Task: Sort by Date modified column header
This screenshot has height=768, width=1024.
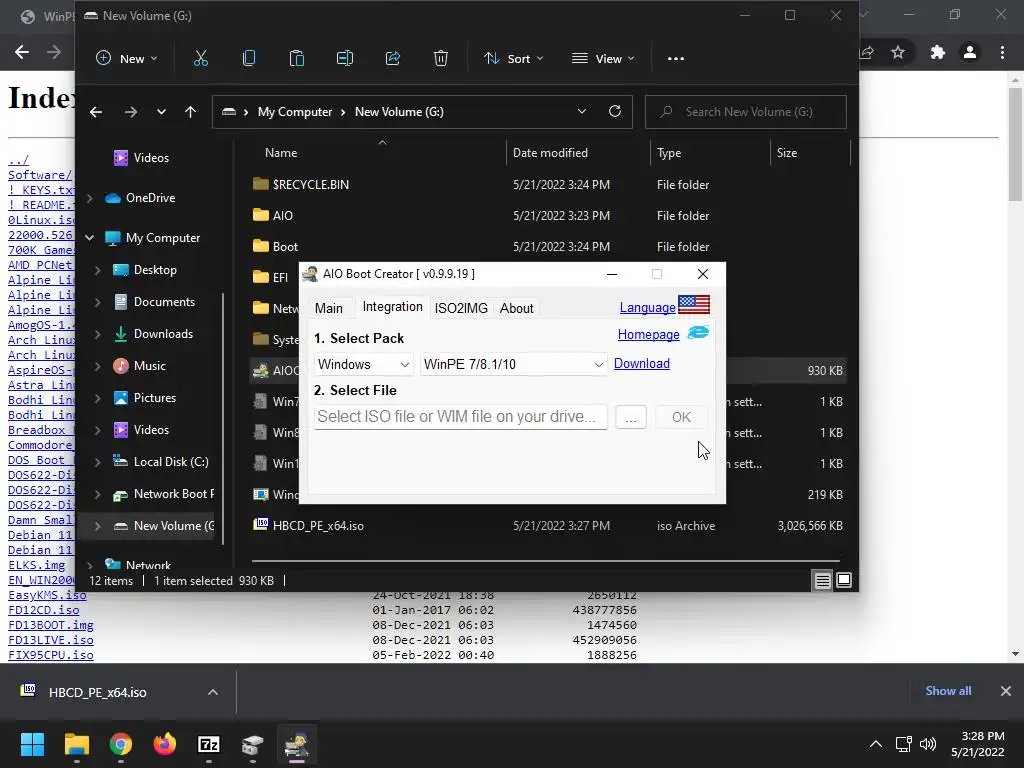Action: (550, 153)
